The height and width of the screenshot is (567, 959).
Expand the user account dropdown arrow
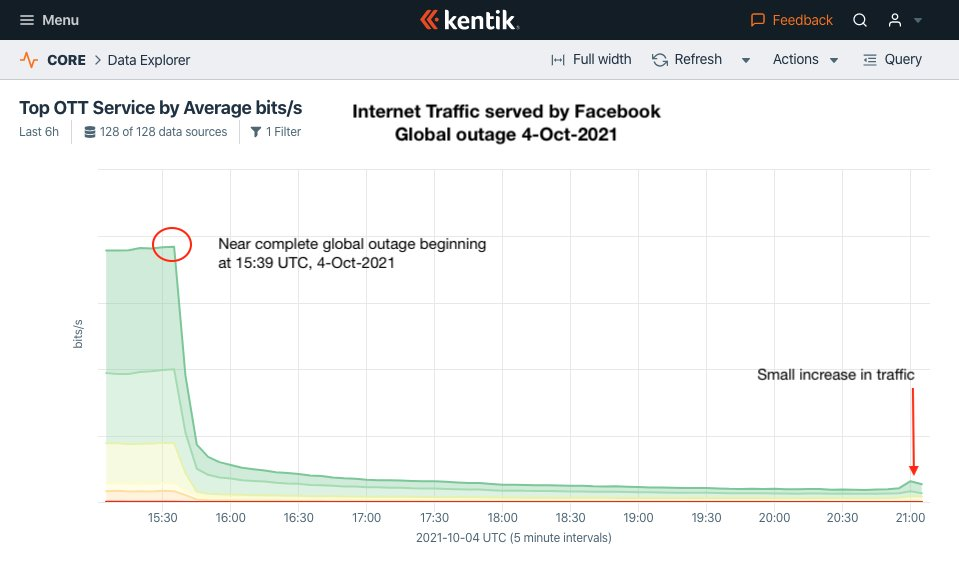918,21
